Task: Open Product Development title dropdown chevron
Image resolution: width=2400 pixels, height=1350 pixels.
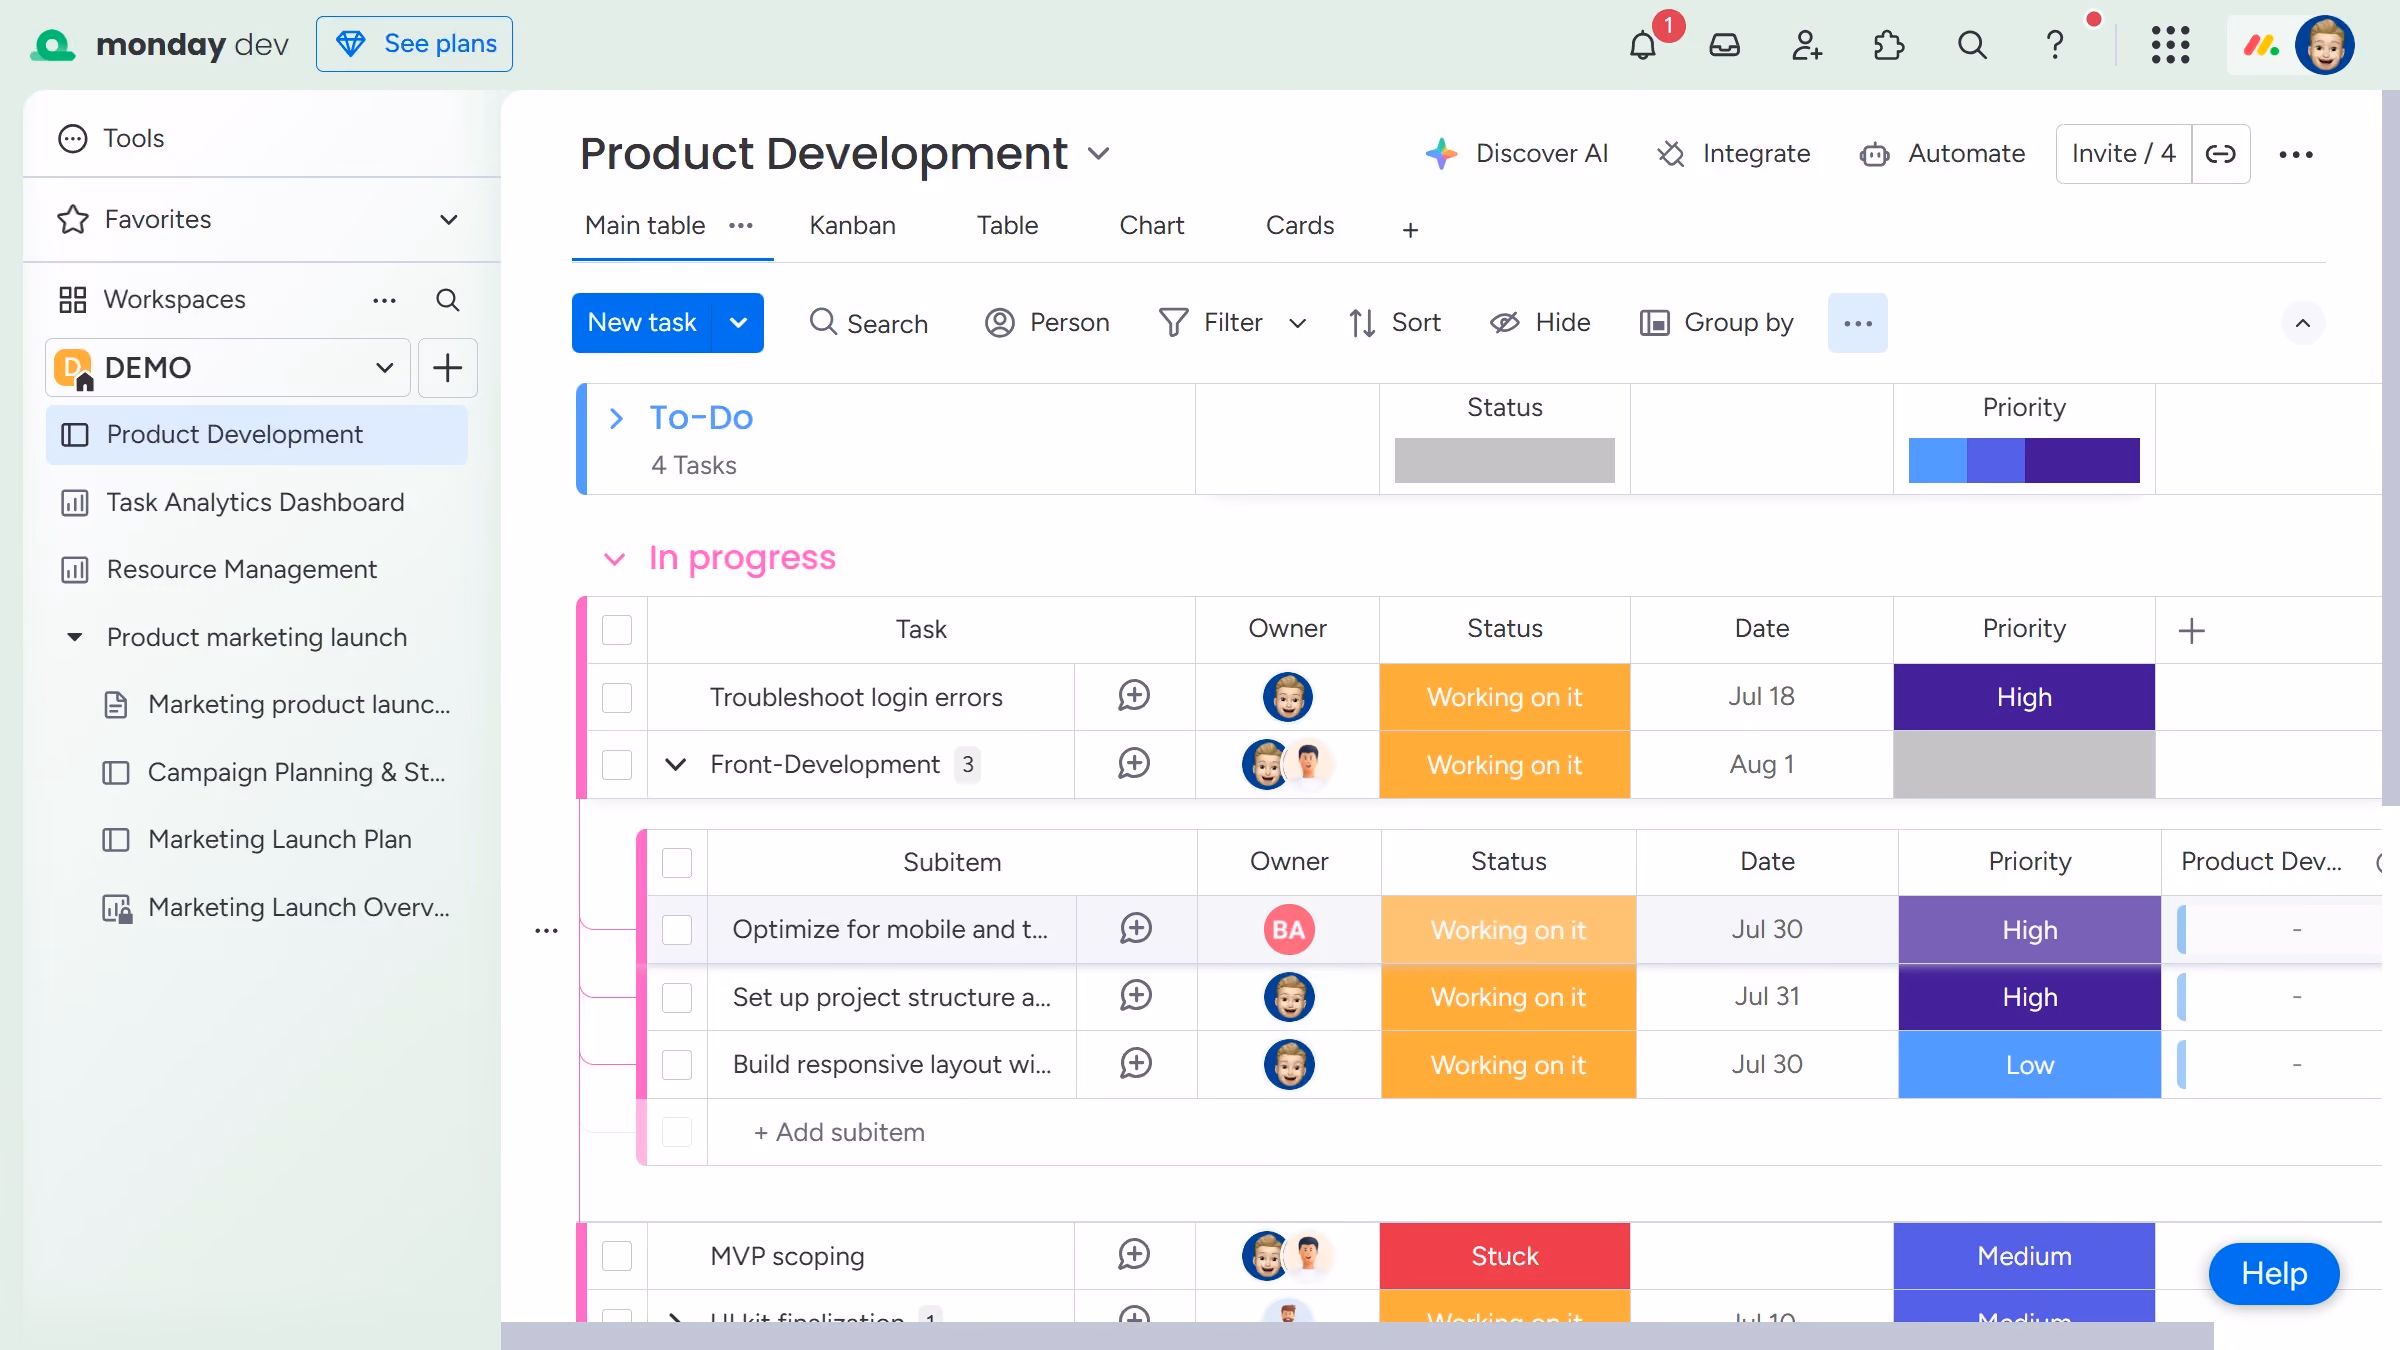Action: (x=1099, y=154)
